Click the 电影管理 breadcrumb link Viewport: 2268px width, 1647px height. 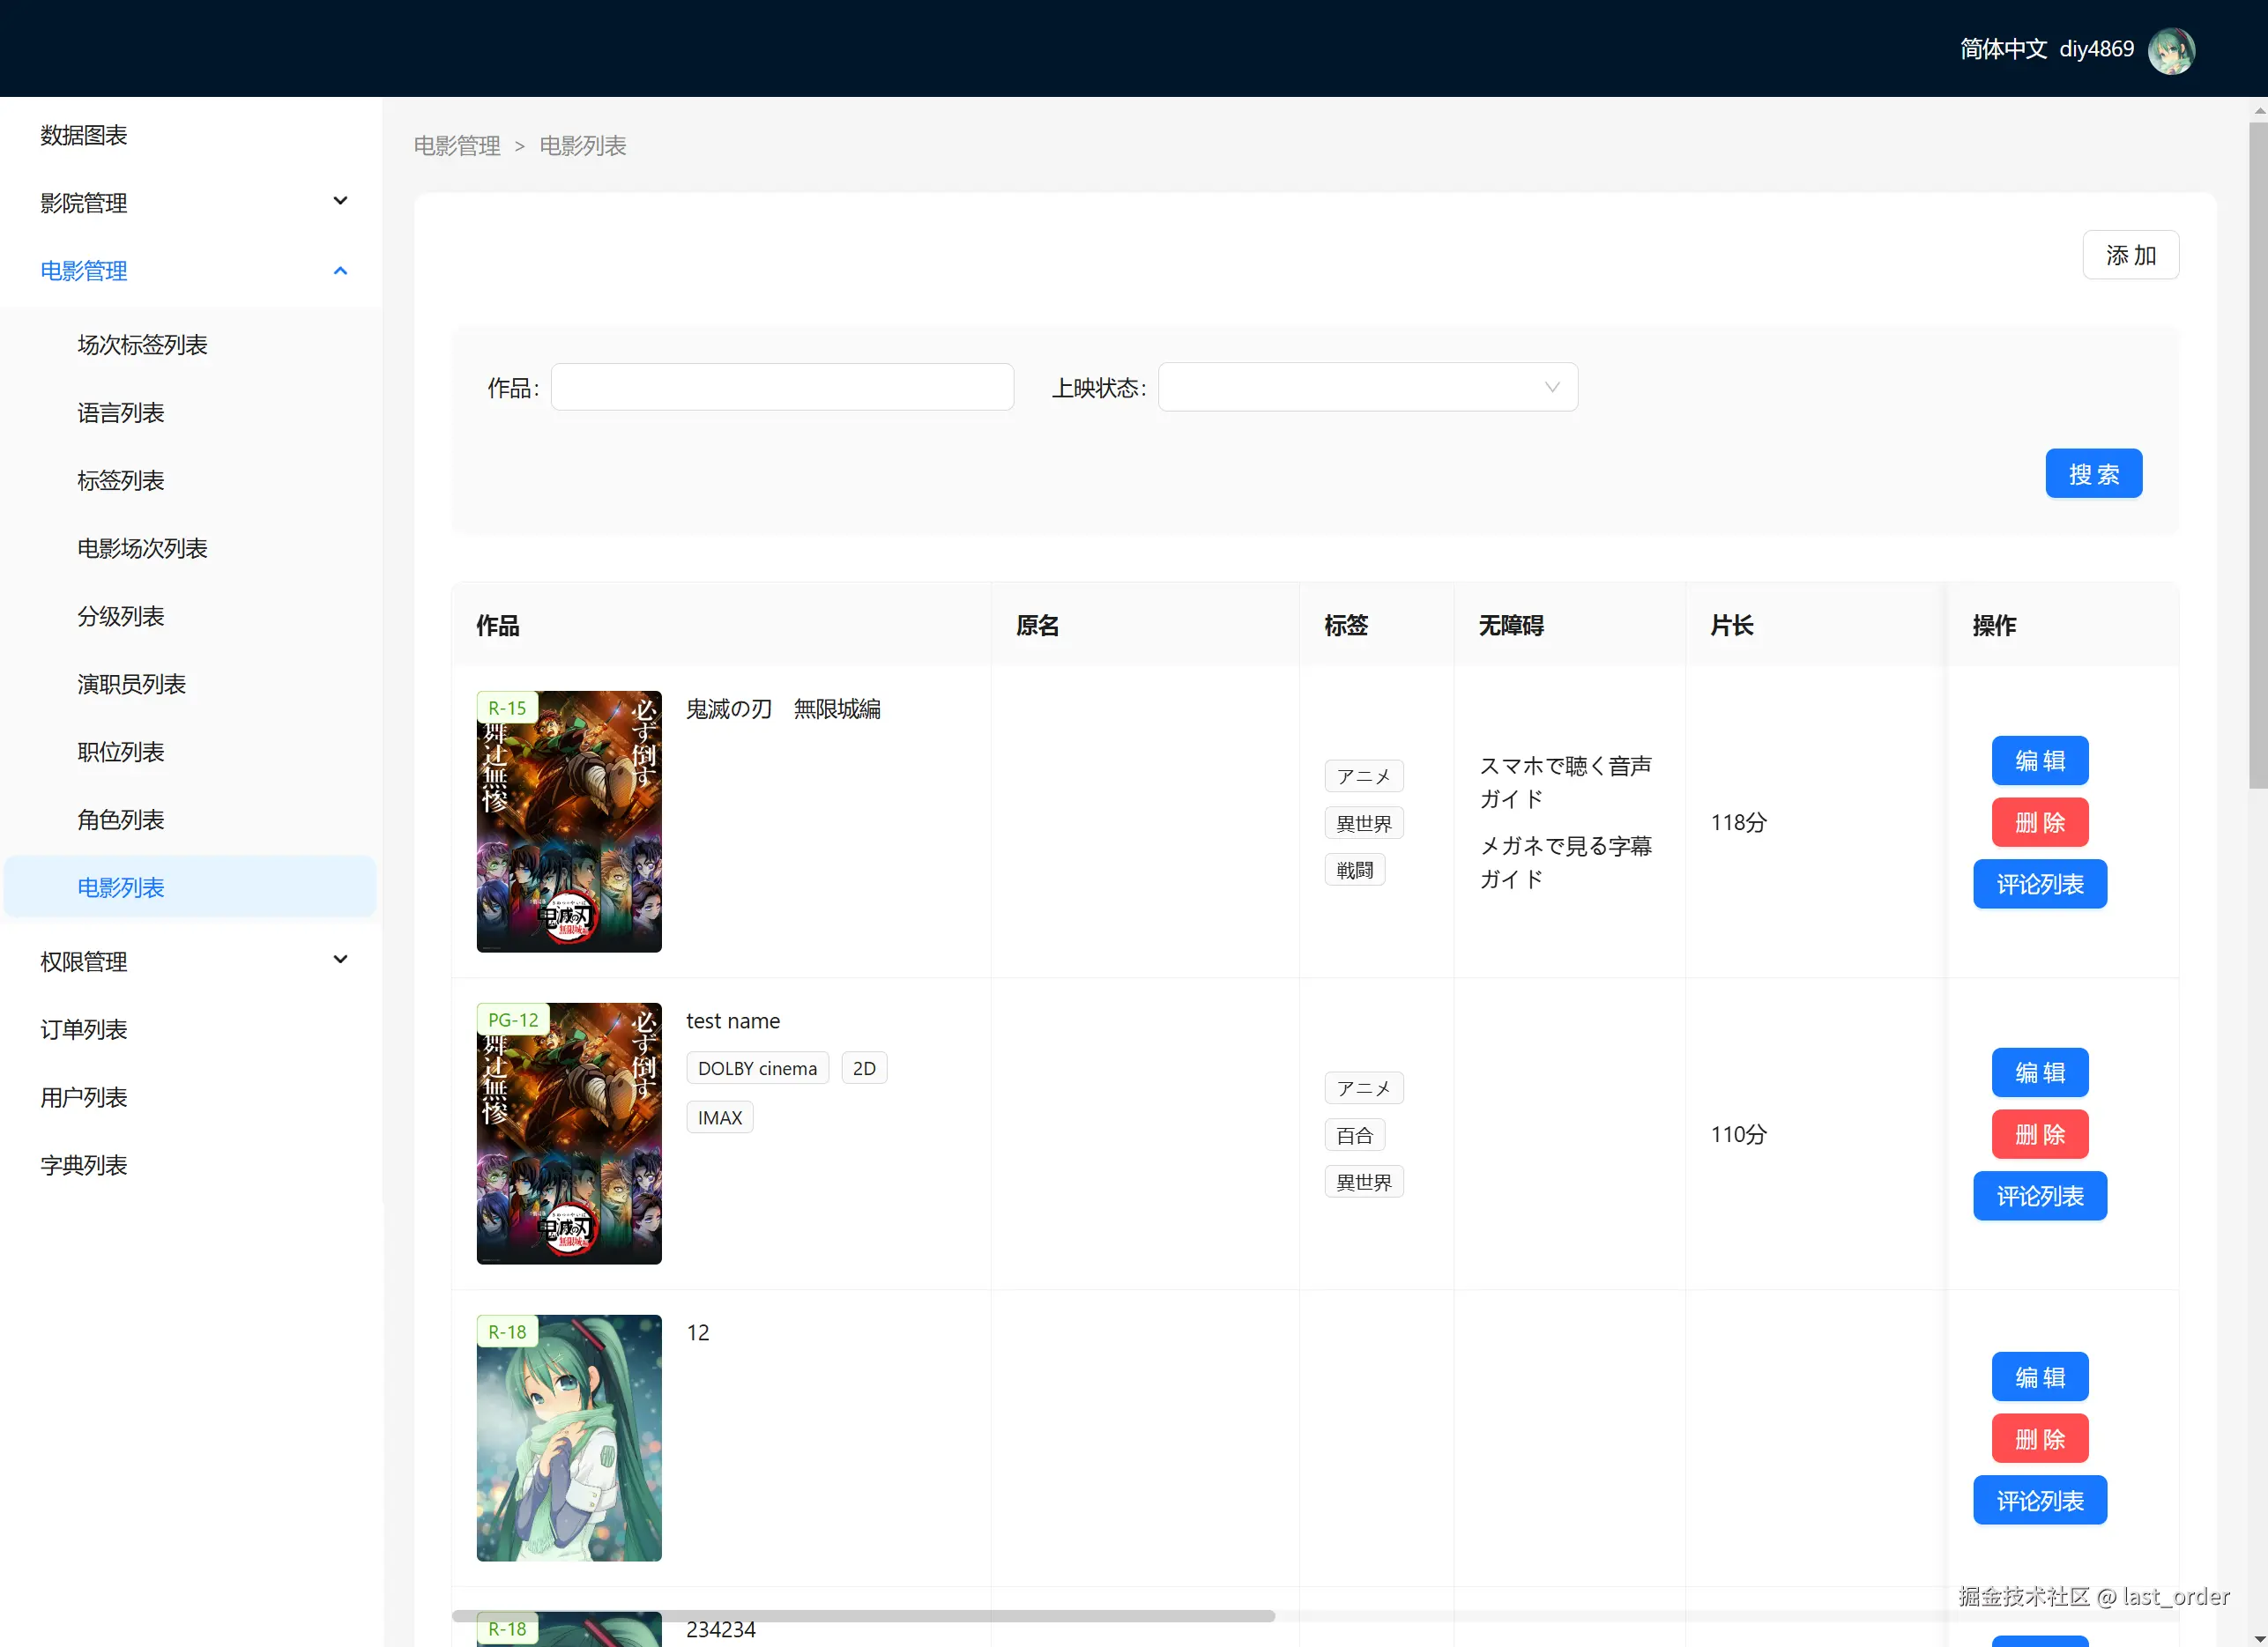point(457,146)
